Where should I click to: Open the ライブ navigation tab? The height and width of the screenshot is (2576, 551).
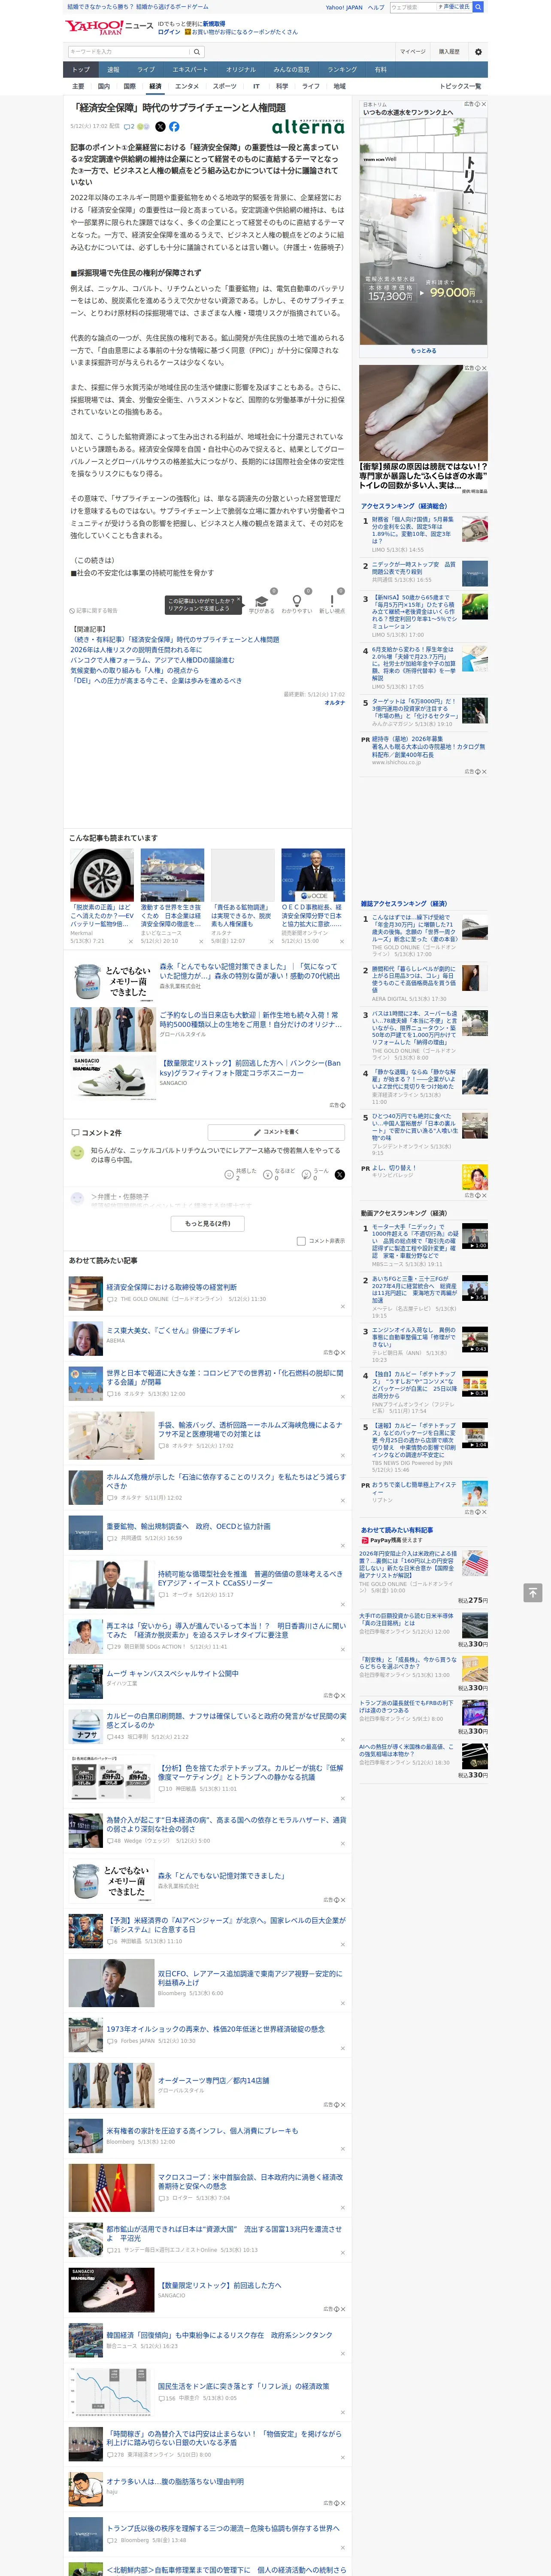(146, 70)
